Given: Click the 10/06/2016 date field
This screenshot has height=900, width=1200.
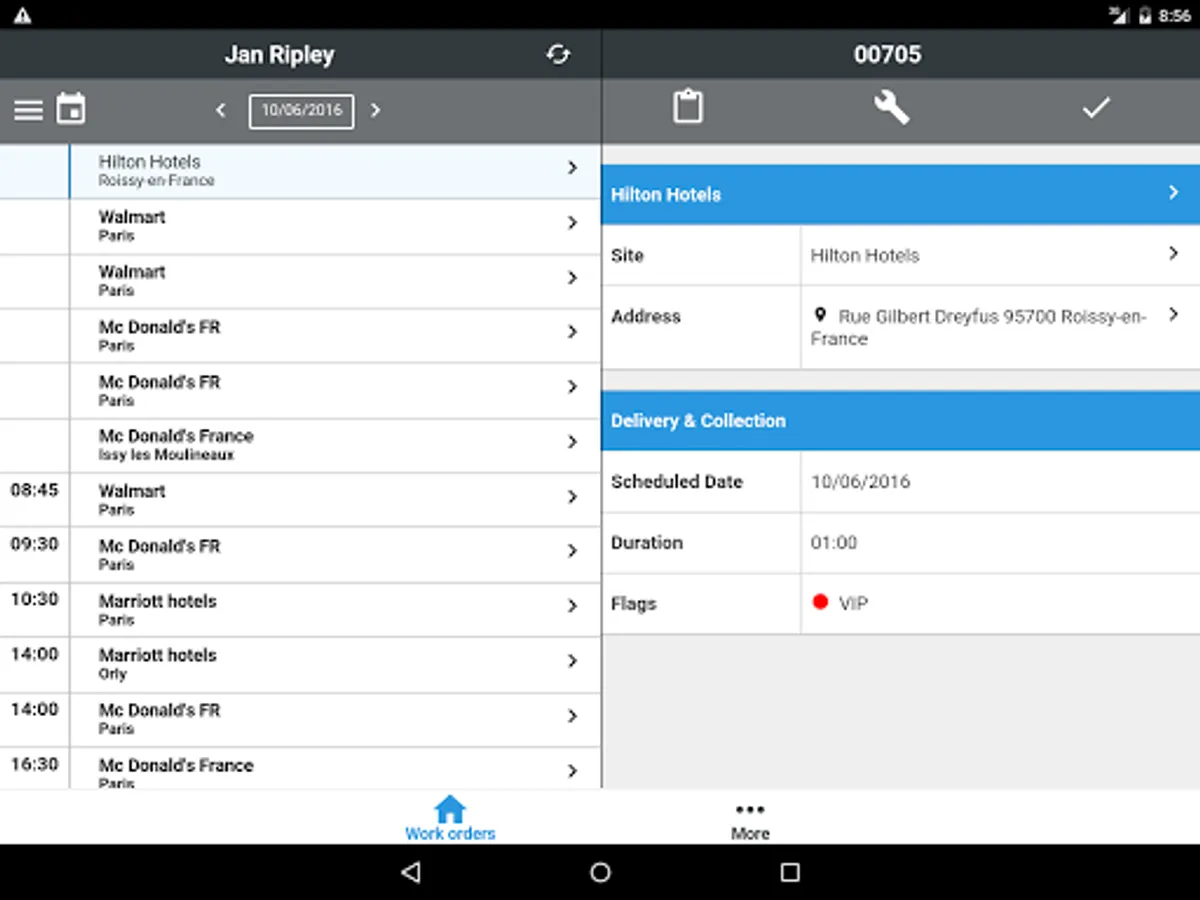Looking at the screenshot, I should tap(301, 110).
